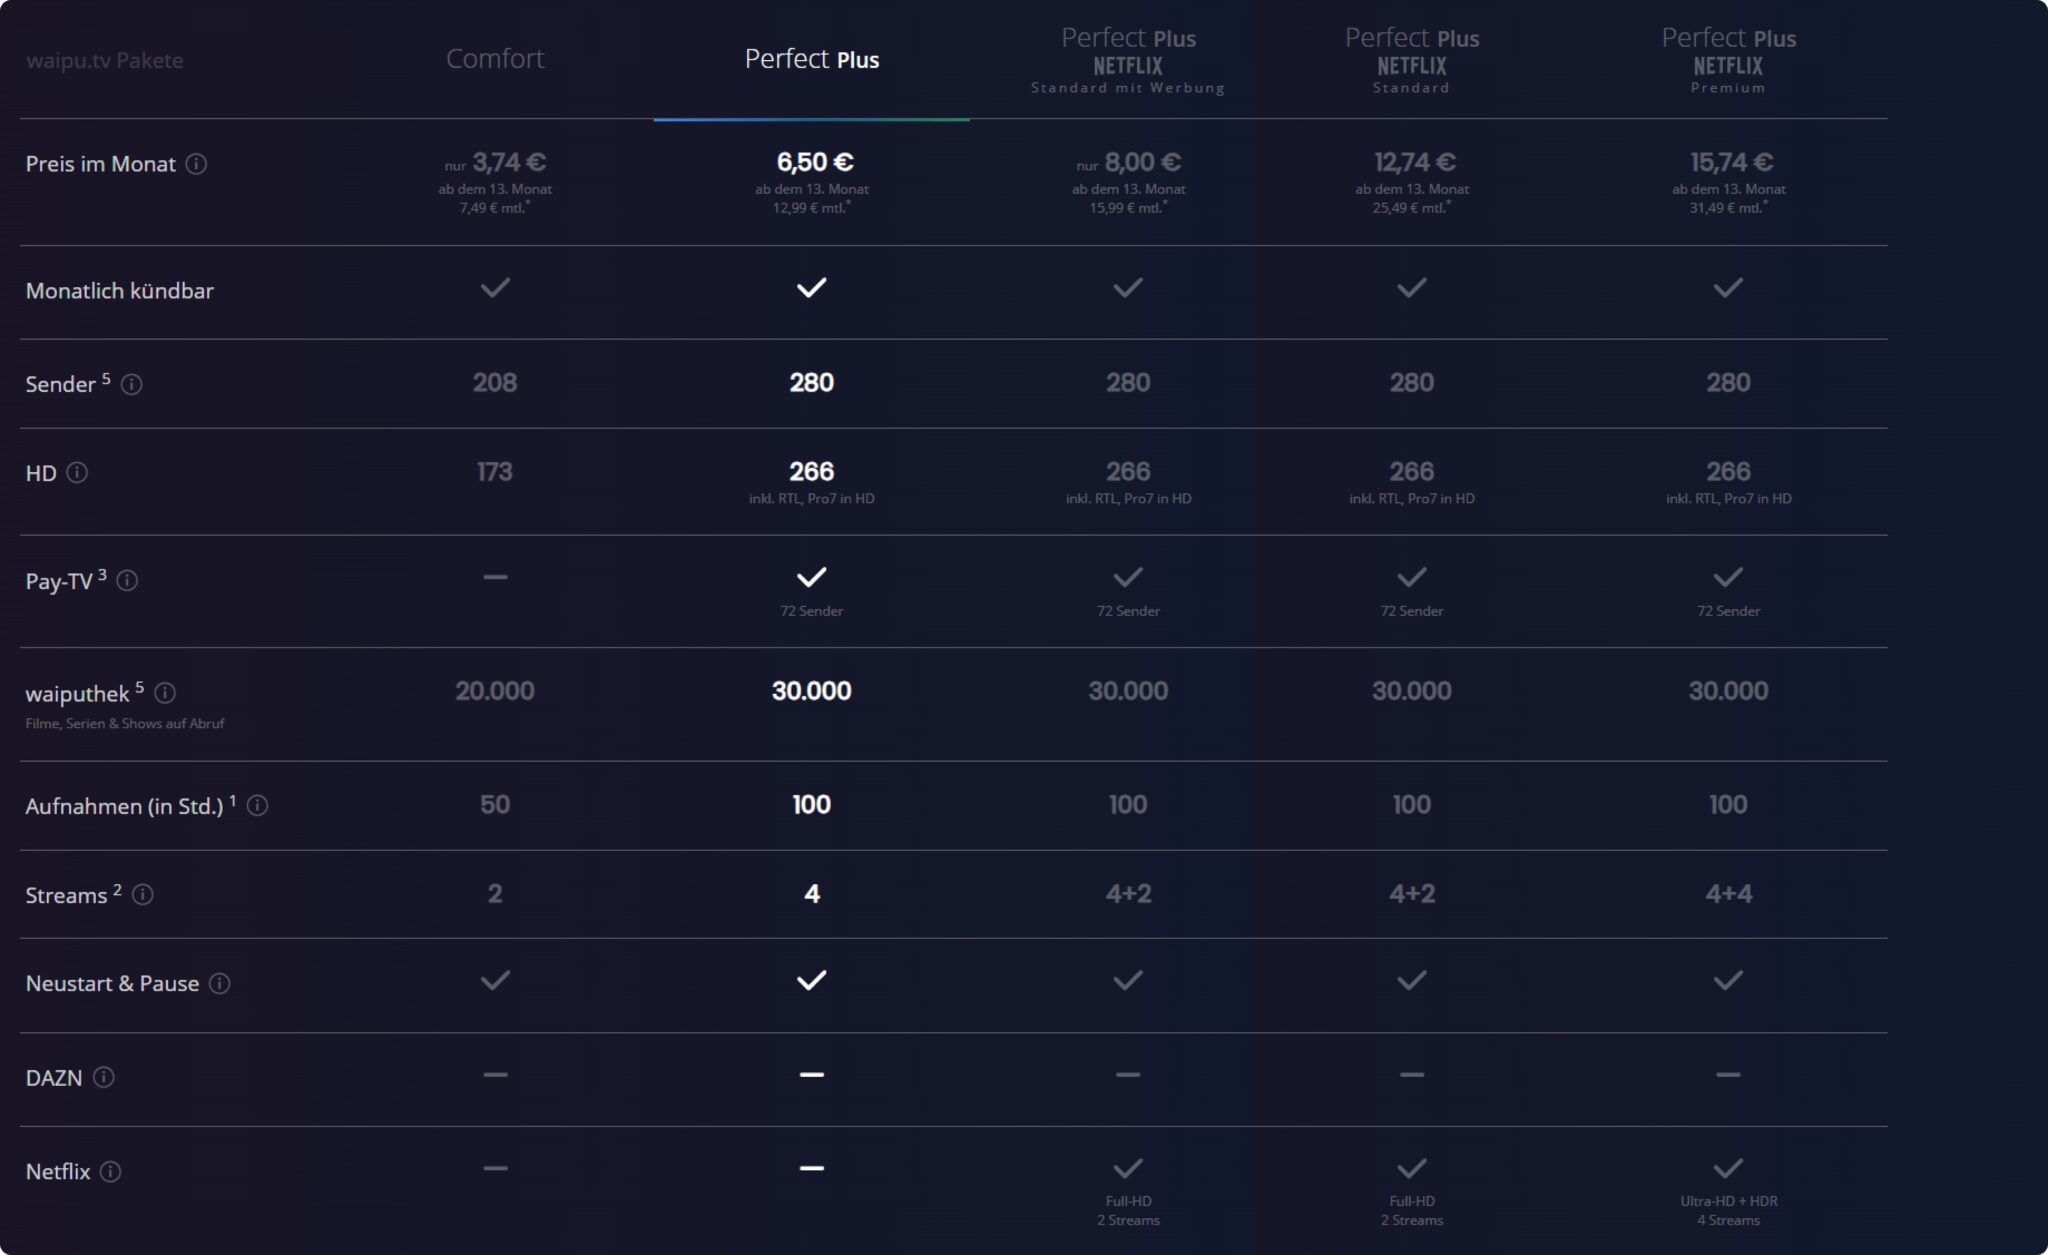
Task: Choose Perfect Plus Netflix Standard mit Werbung
Action: (1128, 62)
